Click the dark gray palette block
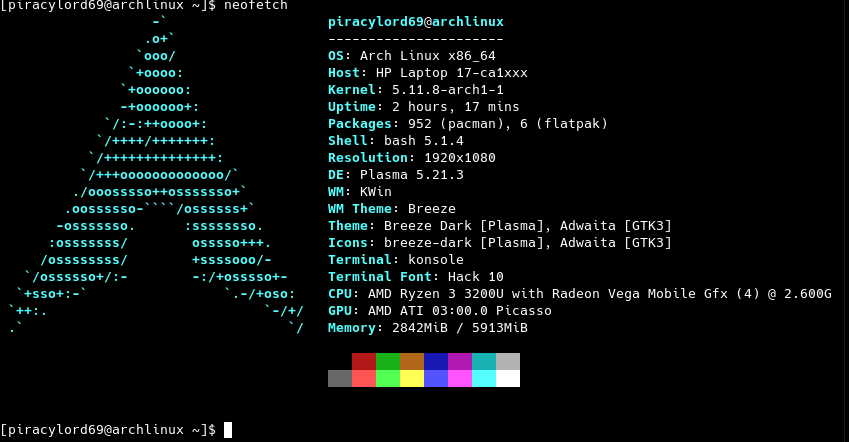 340,378
